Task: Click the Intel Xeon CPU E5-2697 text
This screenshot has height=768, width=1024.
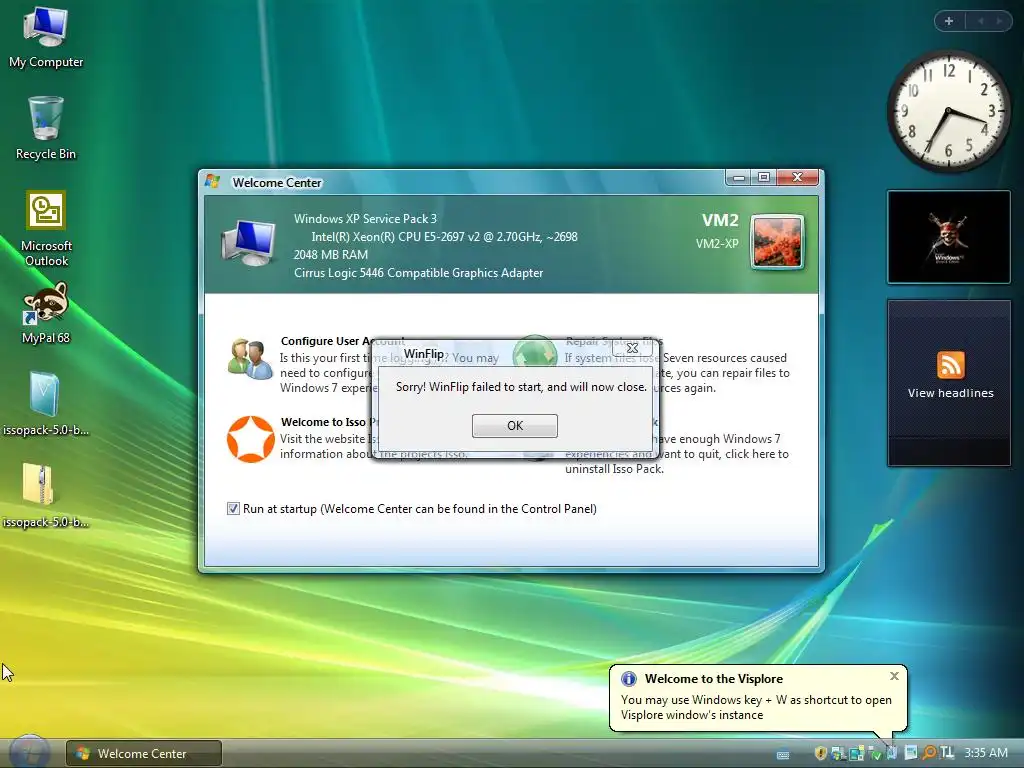Action: (x=444, y=237)
